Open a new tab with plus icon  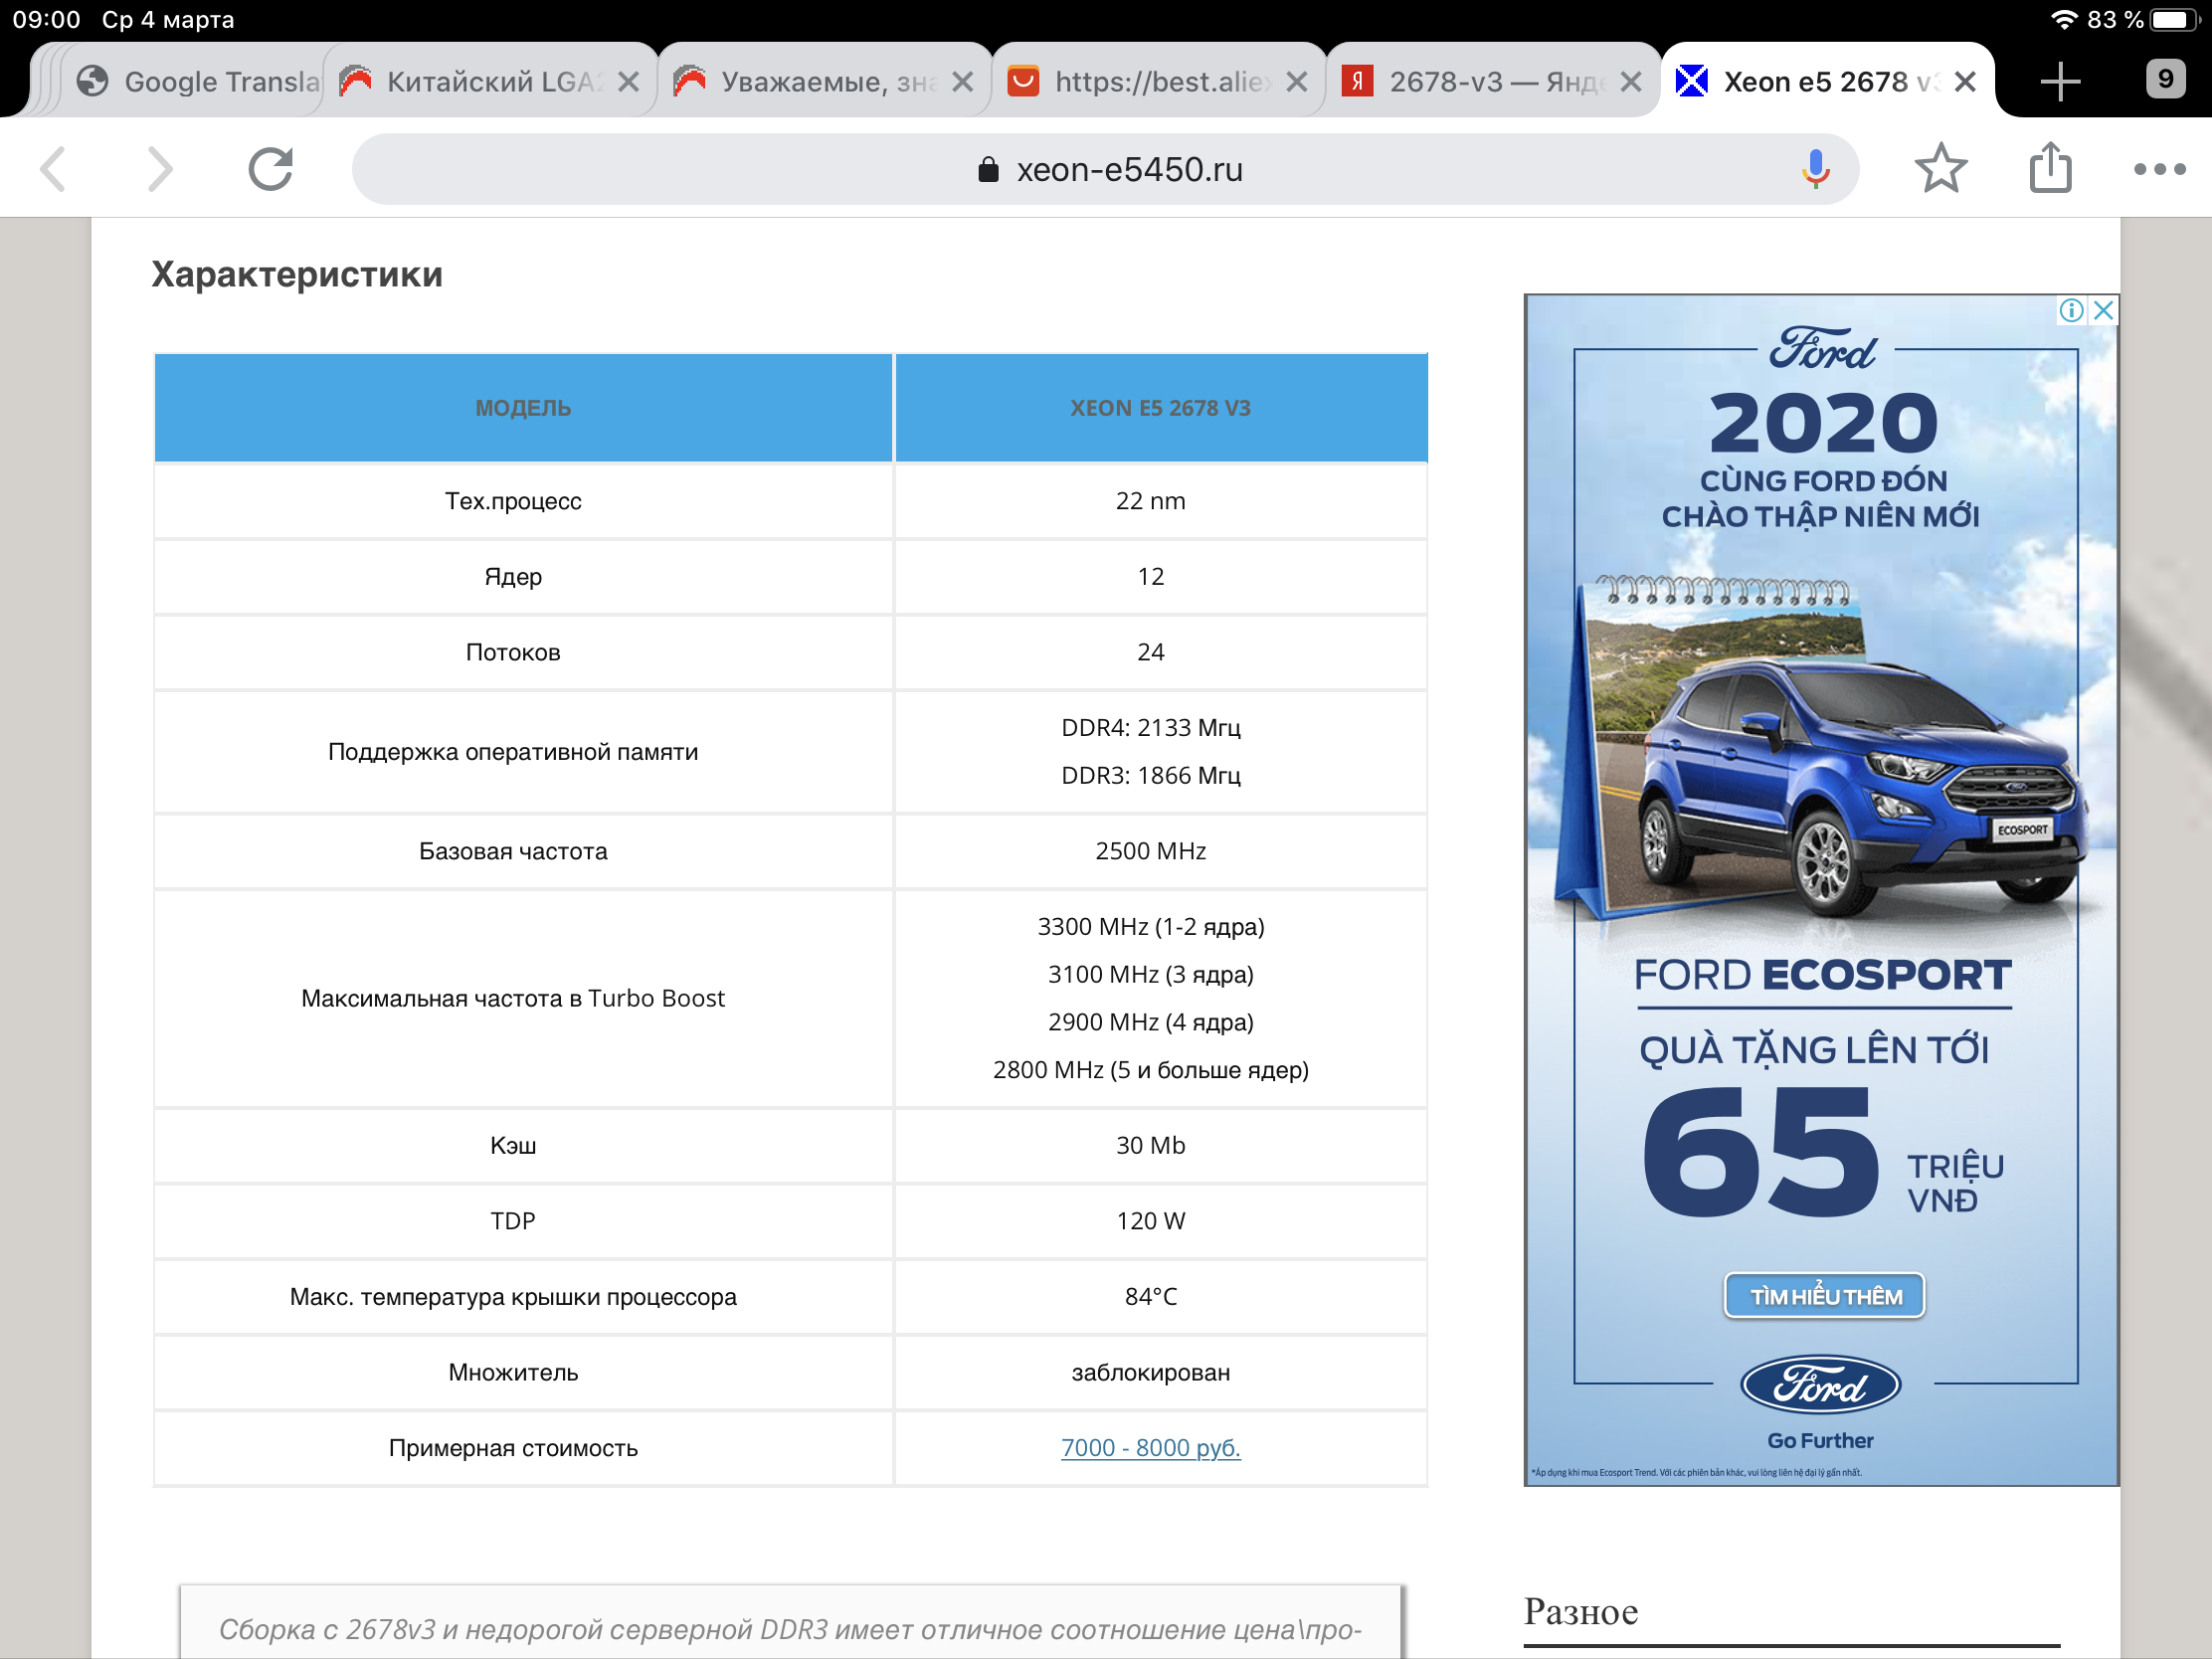point(2060,81)
